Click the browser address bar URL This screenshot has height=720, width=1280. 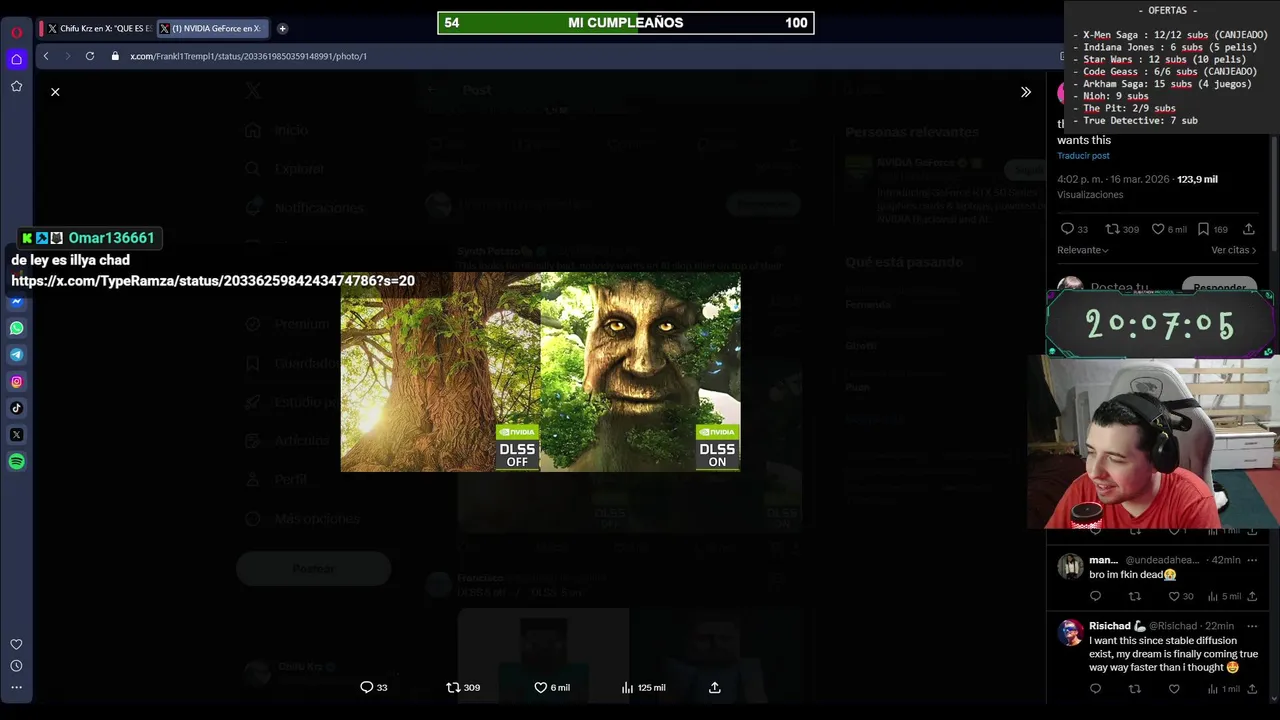[248, 56]
